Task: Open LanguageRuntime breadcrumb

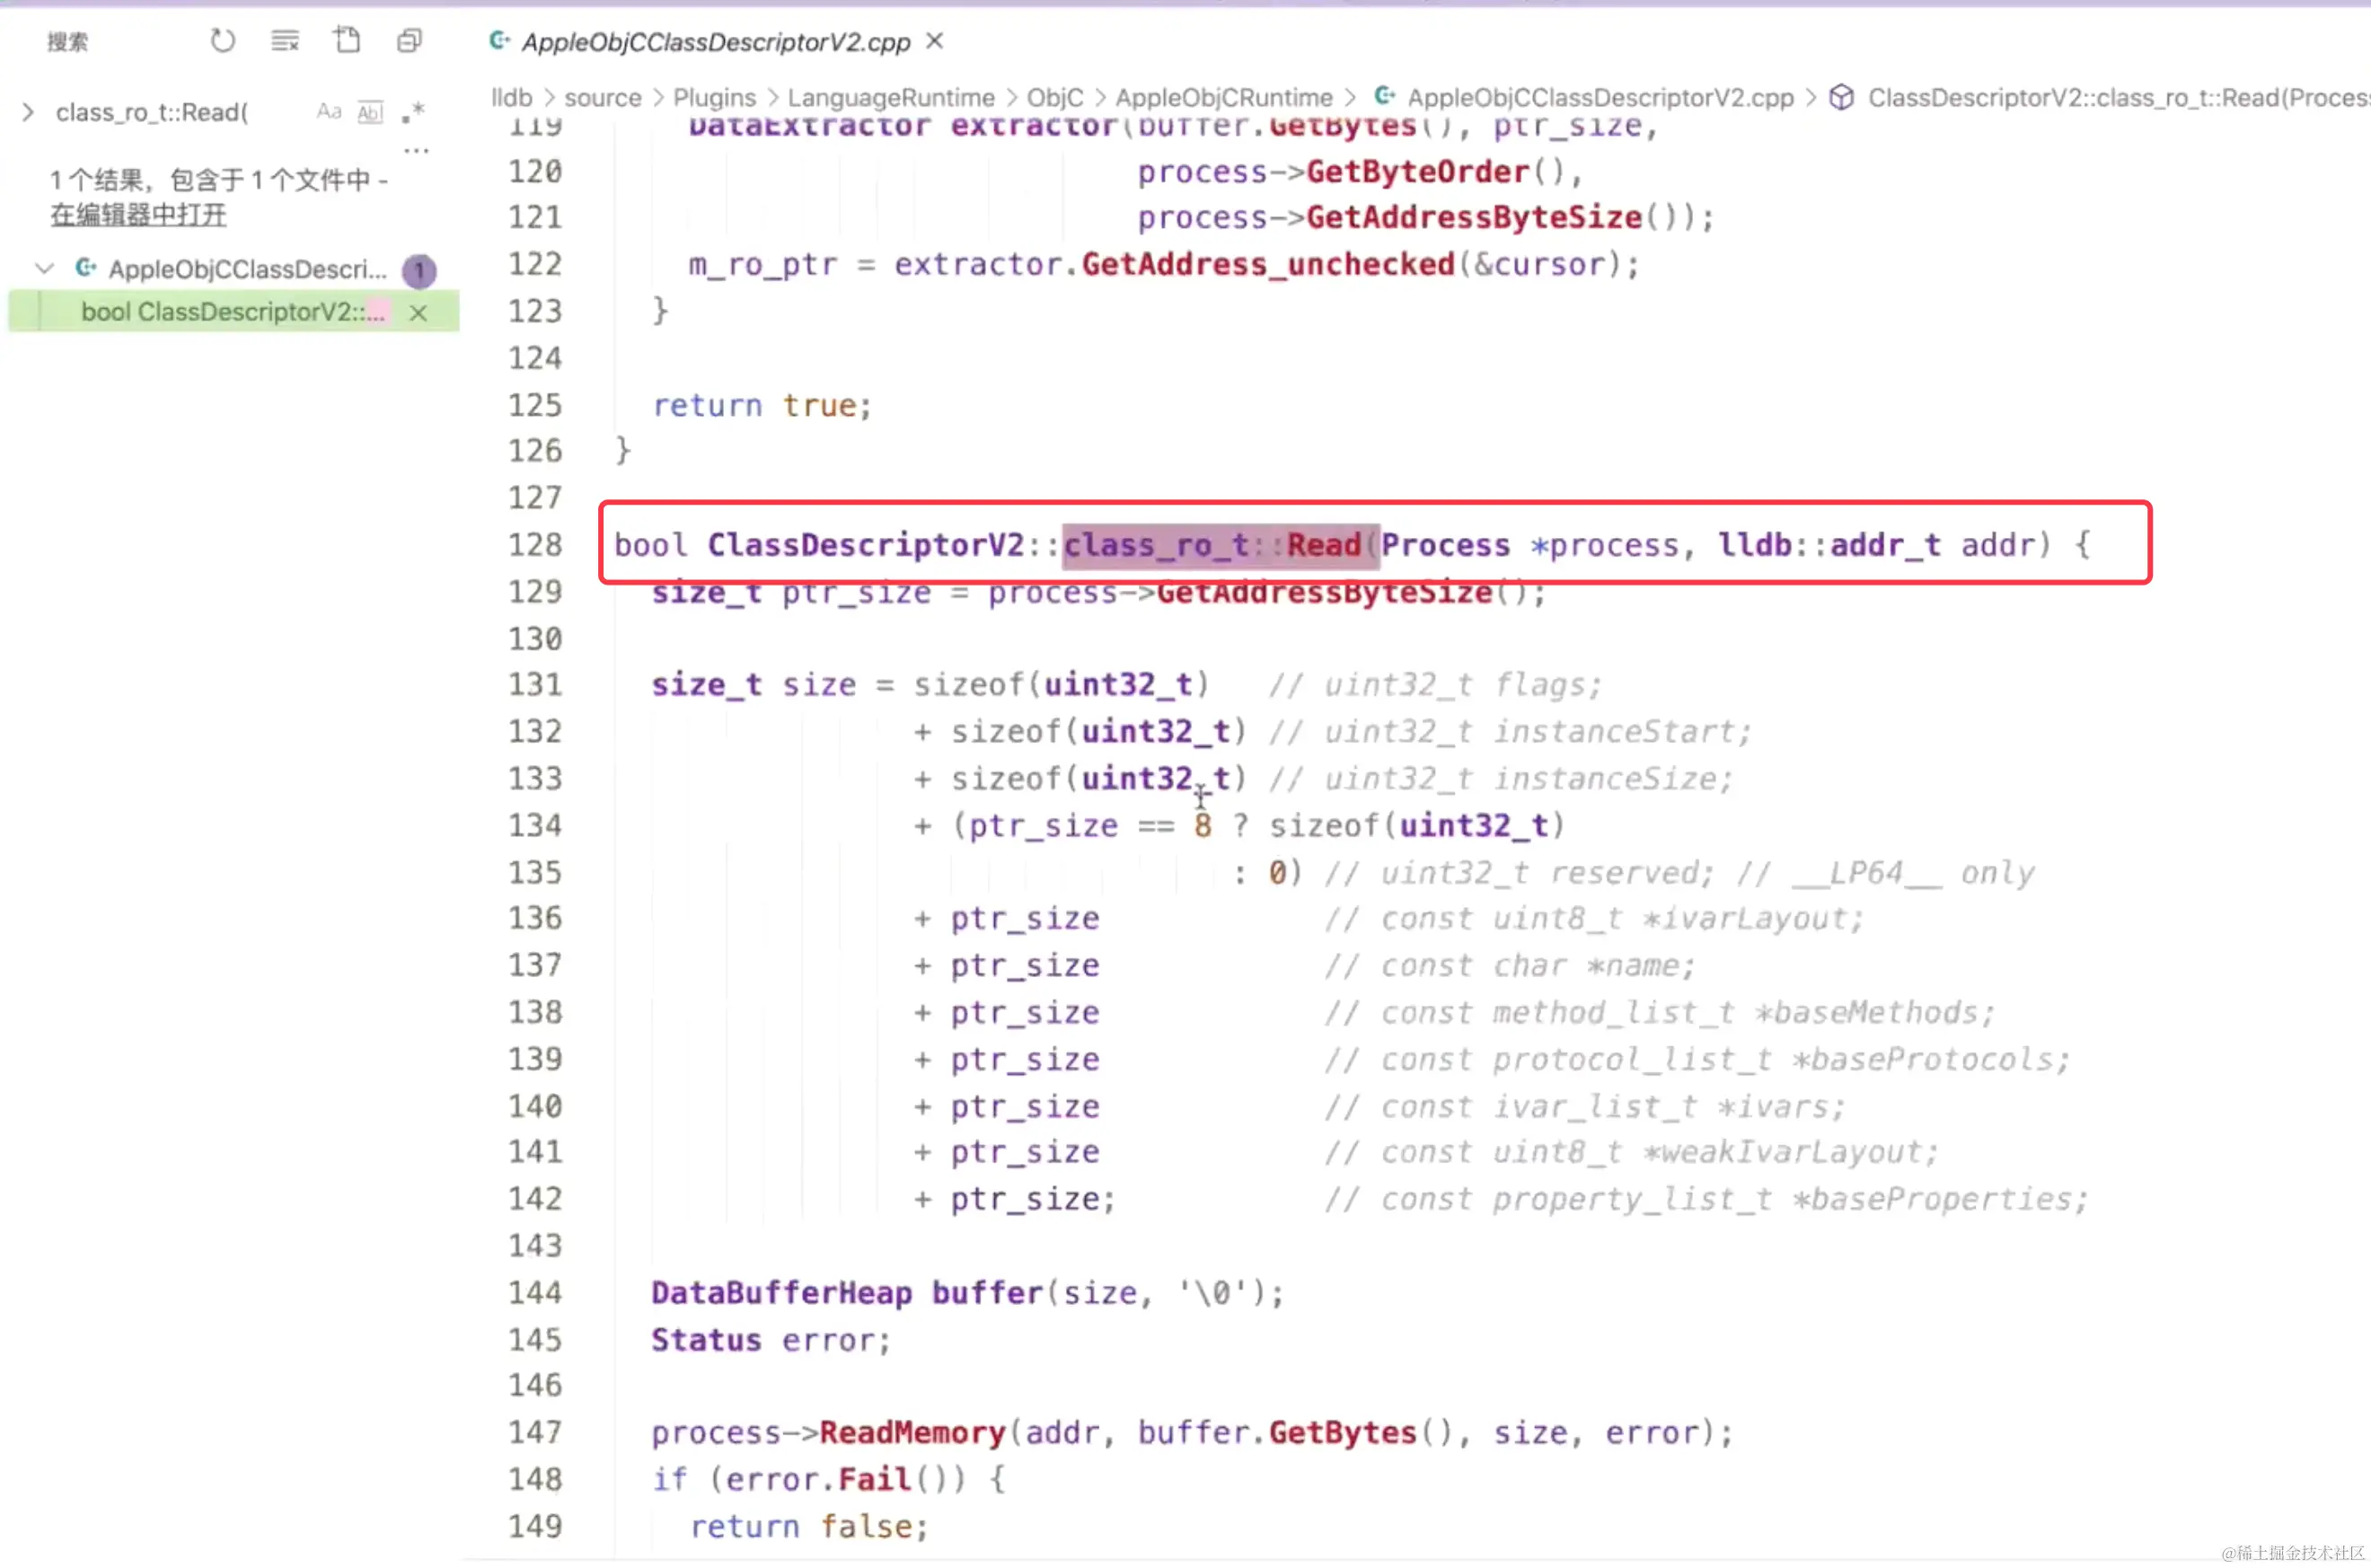Action: click(x=891, y=98)
